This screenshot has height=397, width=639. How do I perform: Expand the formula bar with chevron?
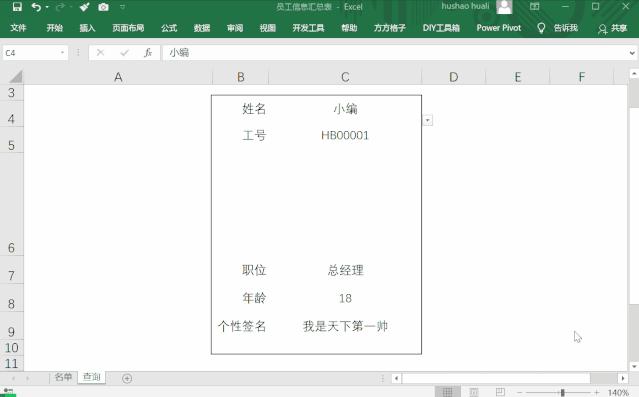tap(632, 53)
